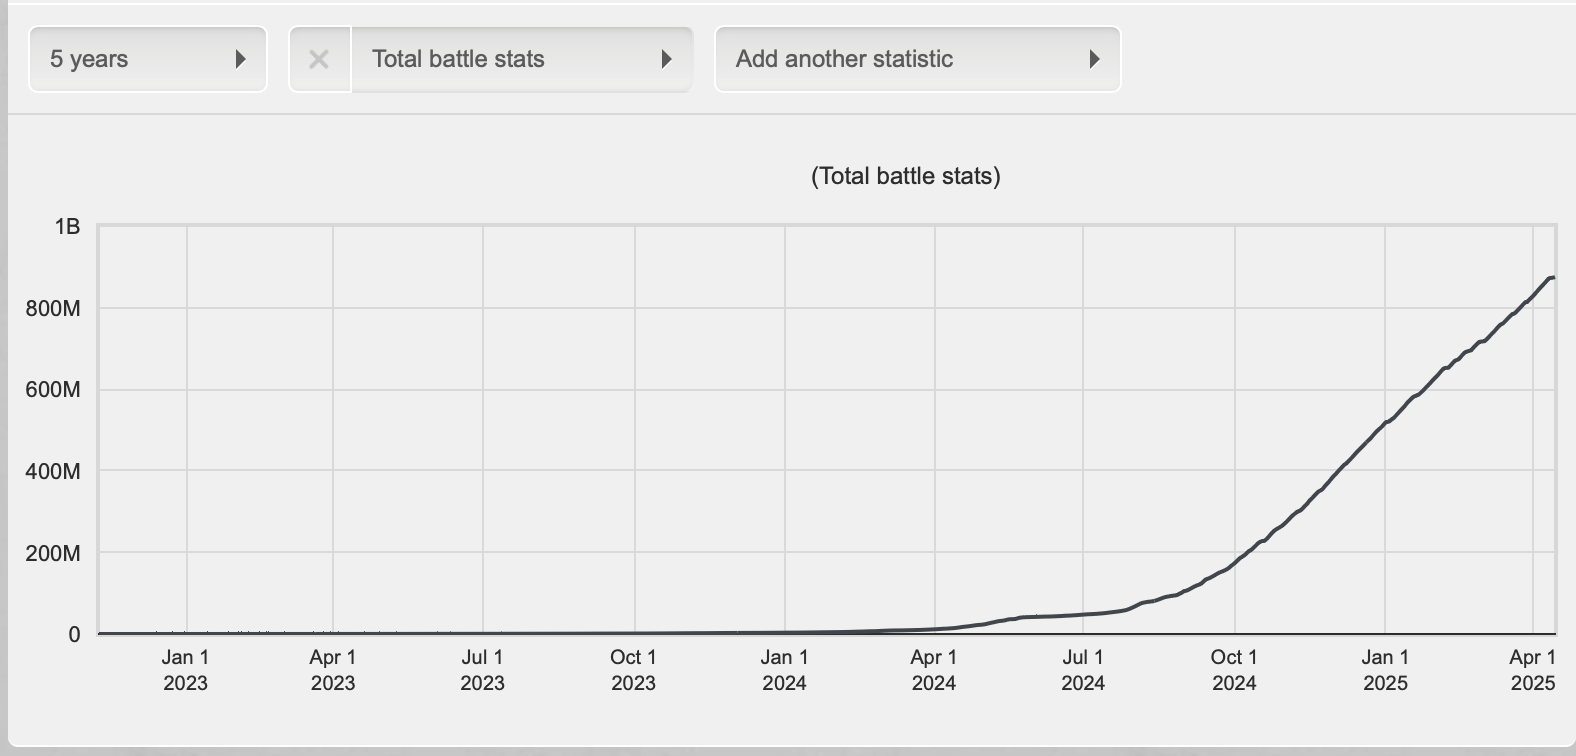Click the Jul 1 2024 x-axis label

click(x=1083, y=670)
